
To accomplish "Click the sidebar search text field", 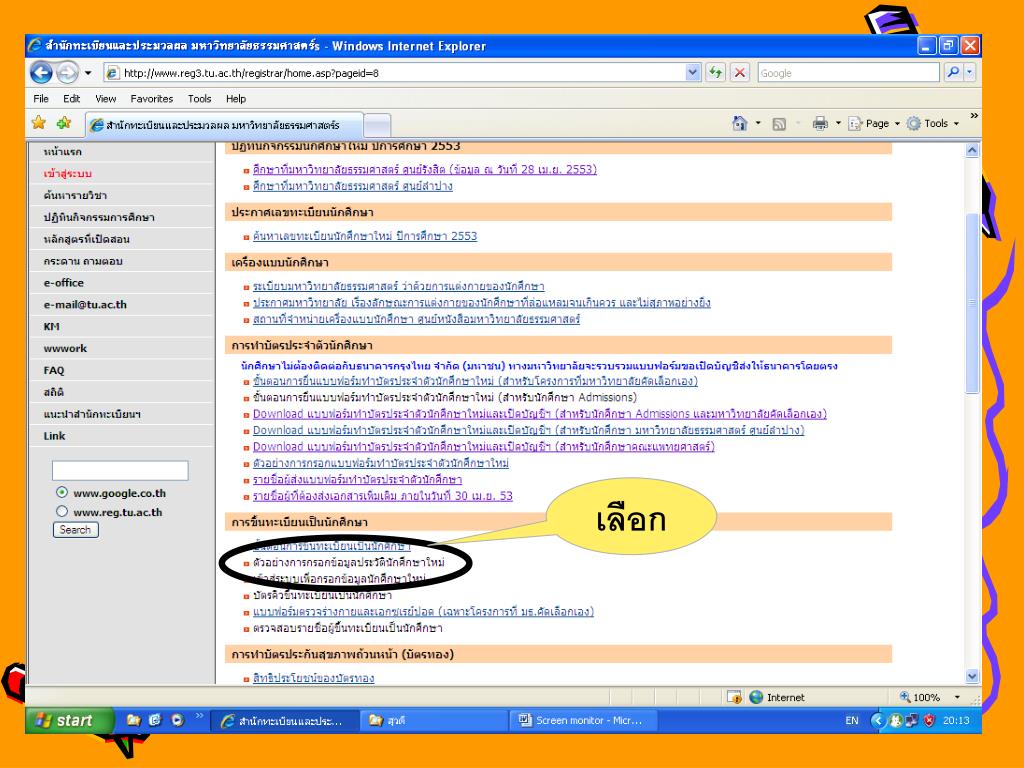I will pyautogui.click(x=120, y=470).
